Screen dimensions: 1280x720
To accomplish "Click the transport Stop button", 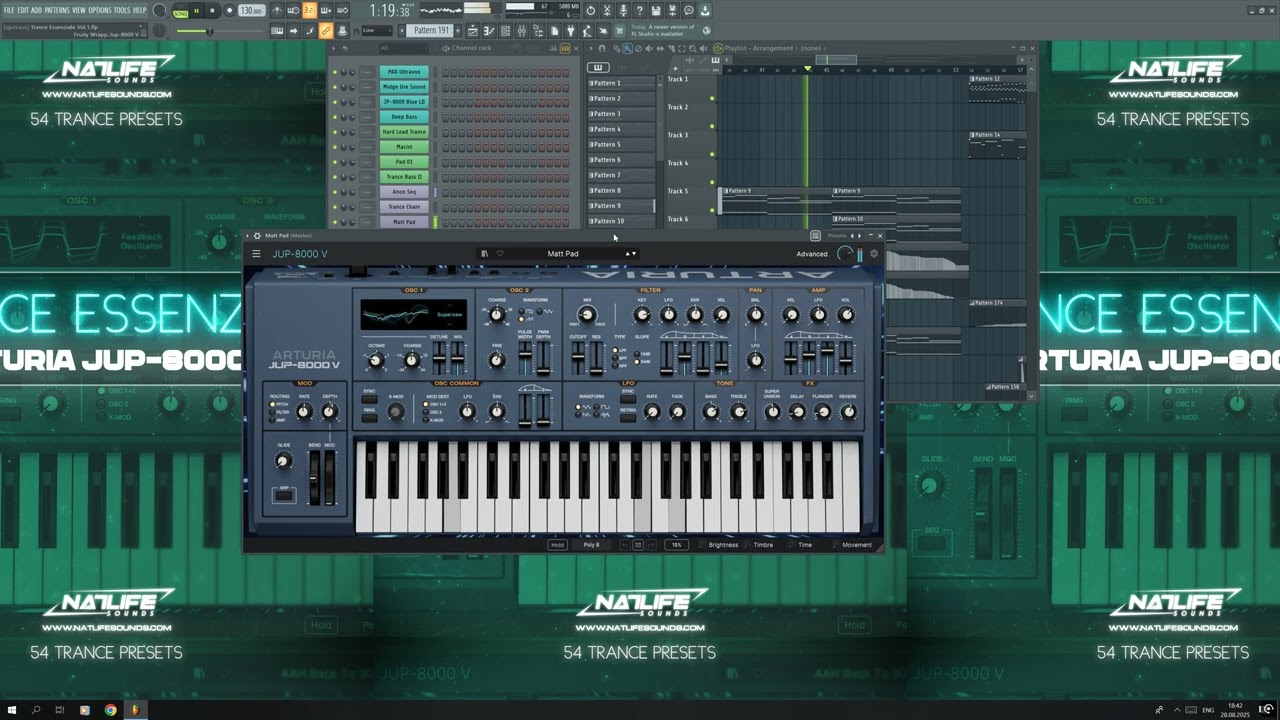I will tap(212, 11).
